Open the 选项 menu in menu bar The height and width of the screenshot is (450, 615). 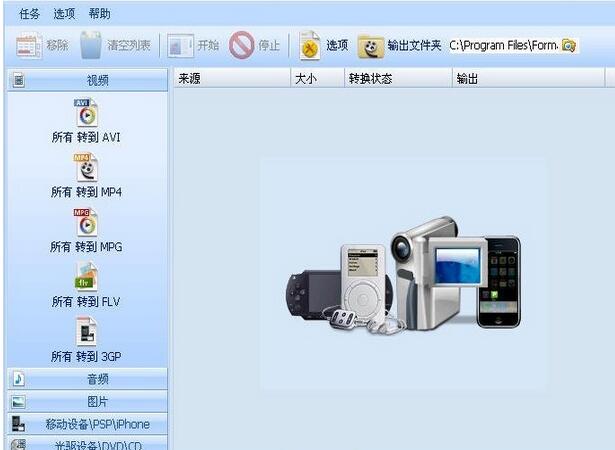coord(64,14)
